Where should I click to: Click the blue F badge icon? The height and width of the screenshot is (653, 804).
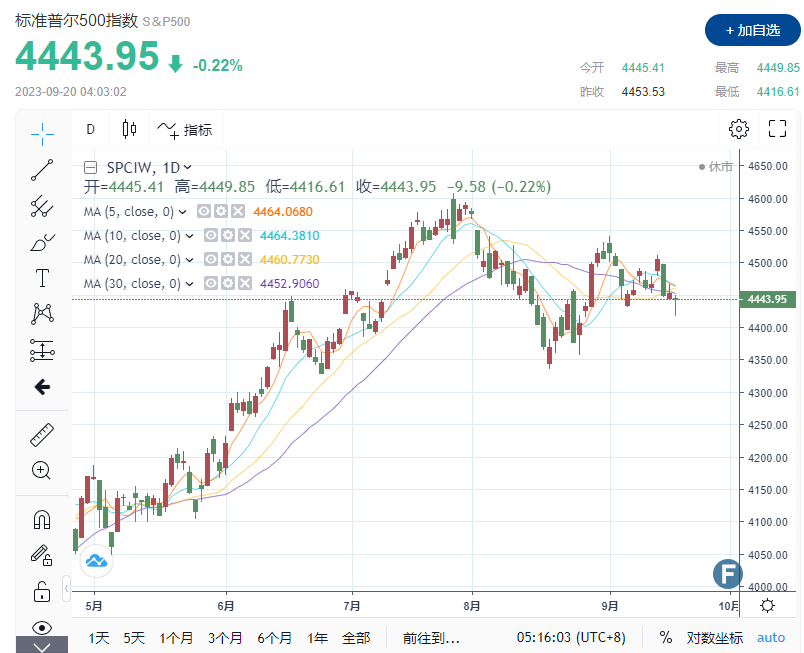pos(728,574)
